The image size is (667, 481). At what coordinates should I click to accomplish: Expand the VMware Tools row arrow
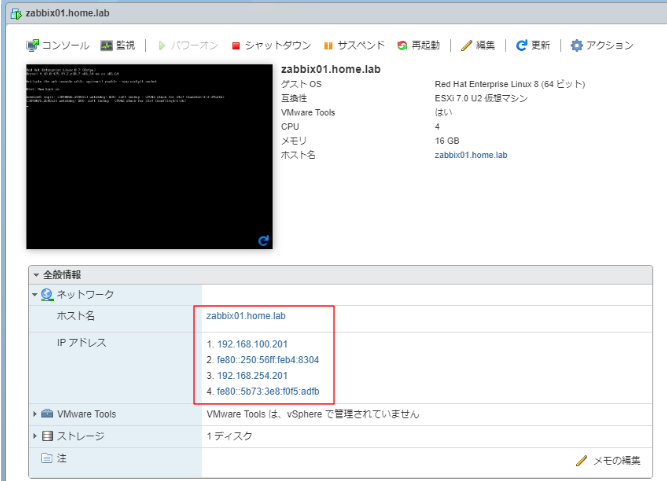coord(35,414)
